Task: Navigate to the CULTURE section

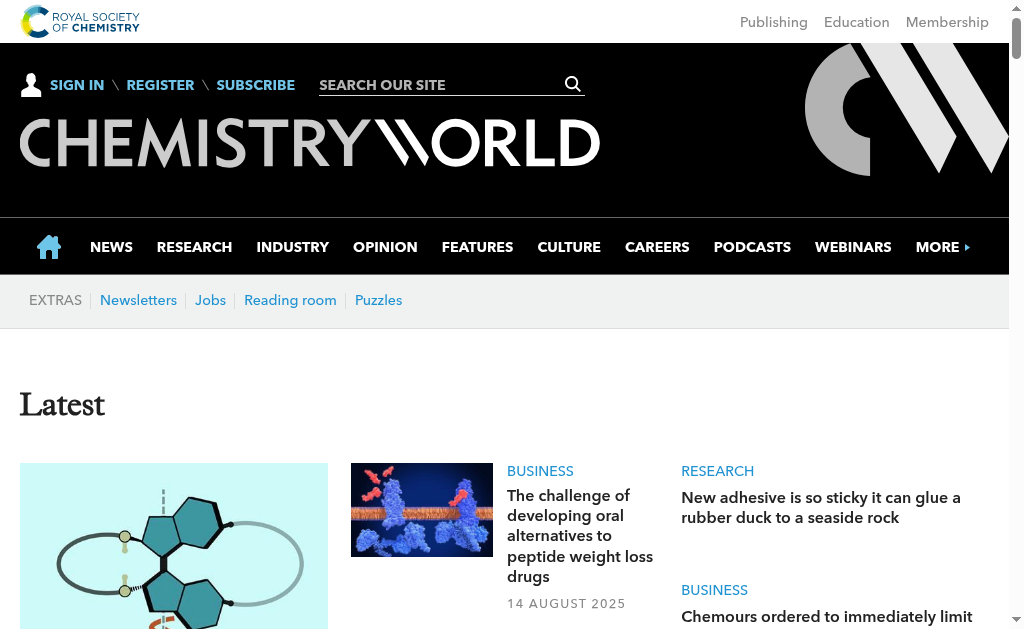Action: 569,247
